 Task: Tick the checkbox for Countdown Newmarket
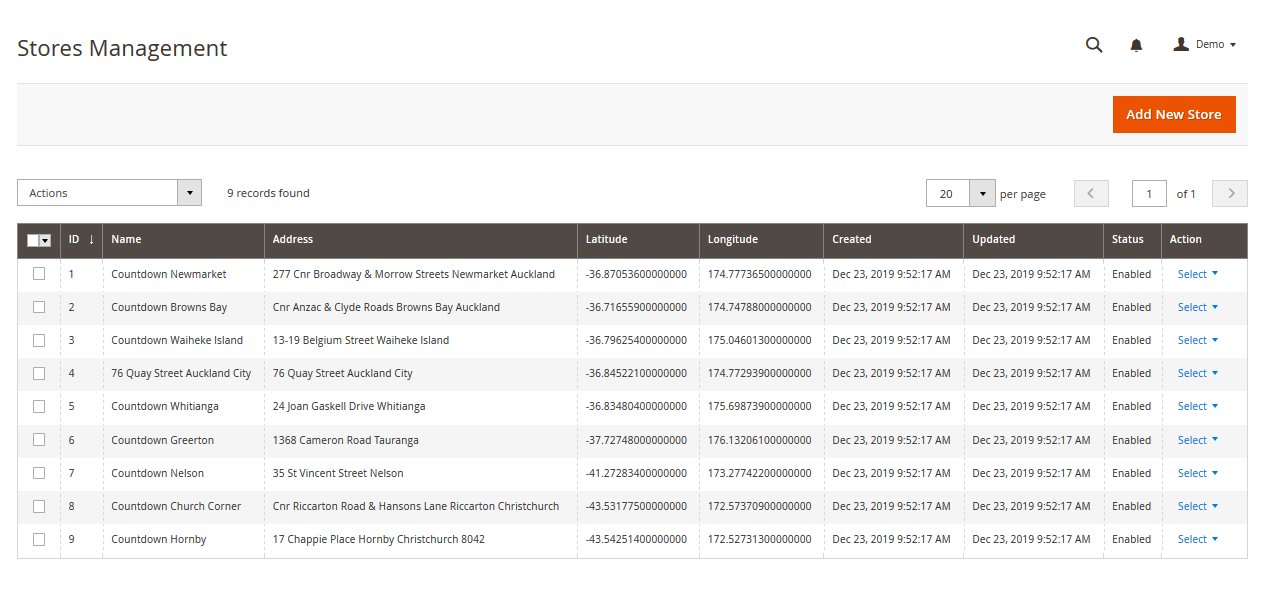[x=39, y=274]
